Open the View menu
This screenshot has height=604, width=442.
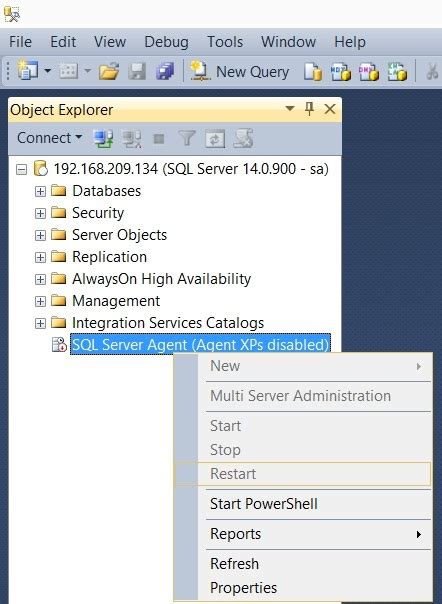110,42
